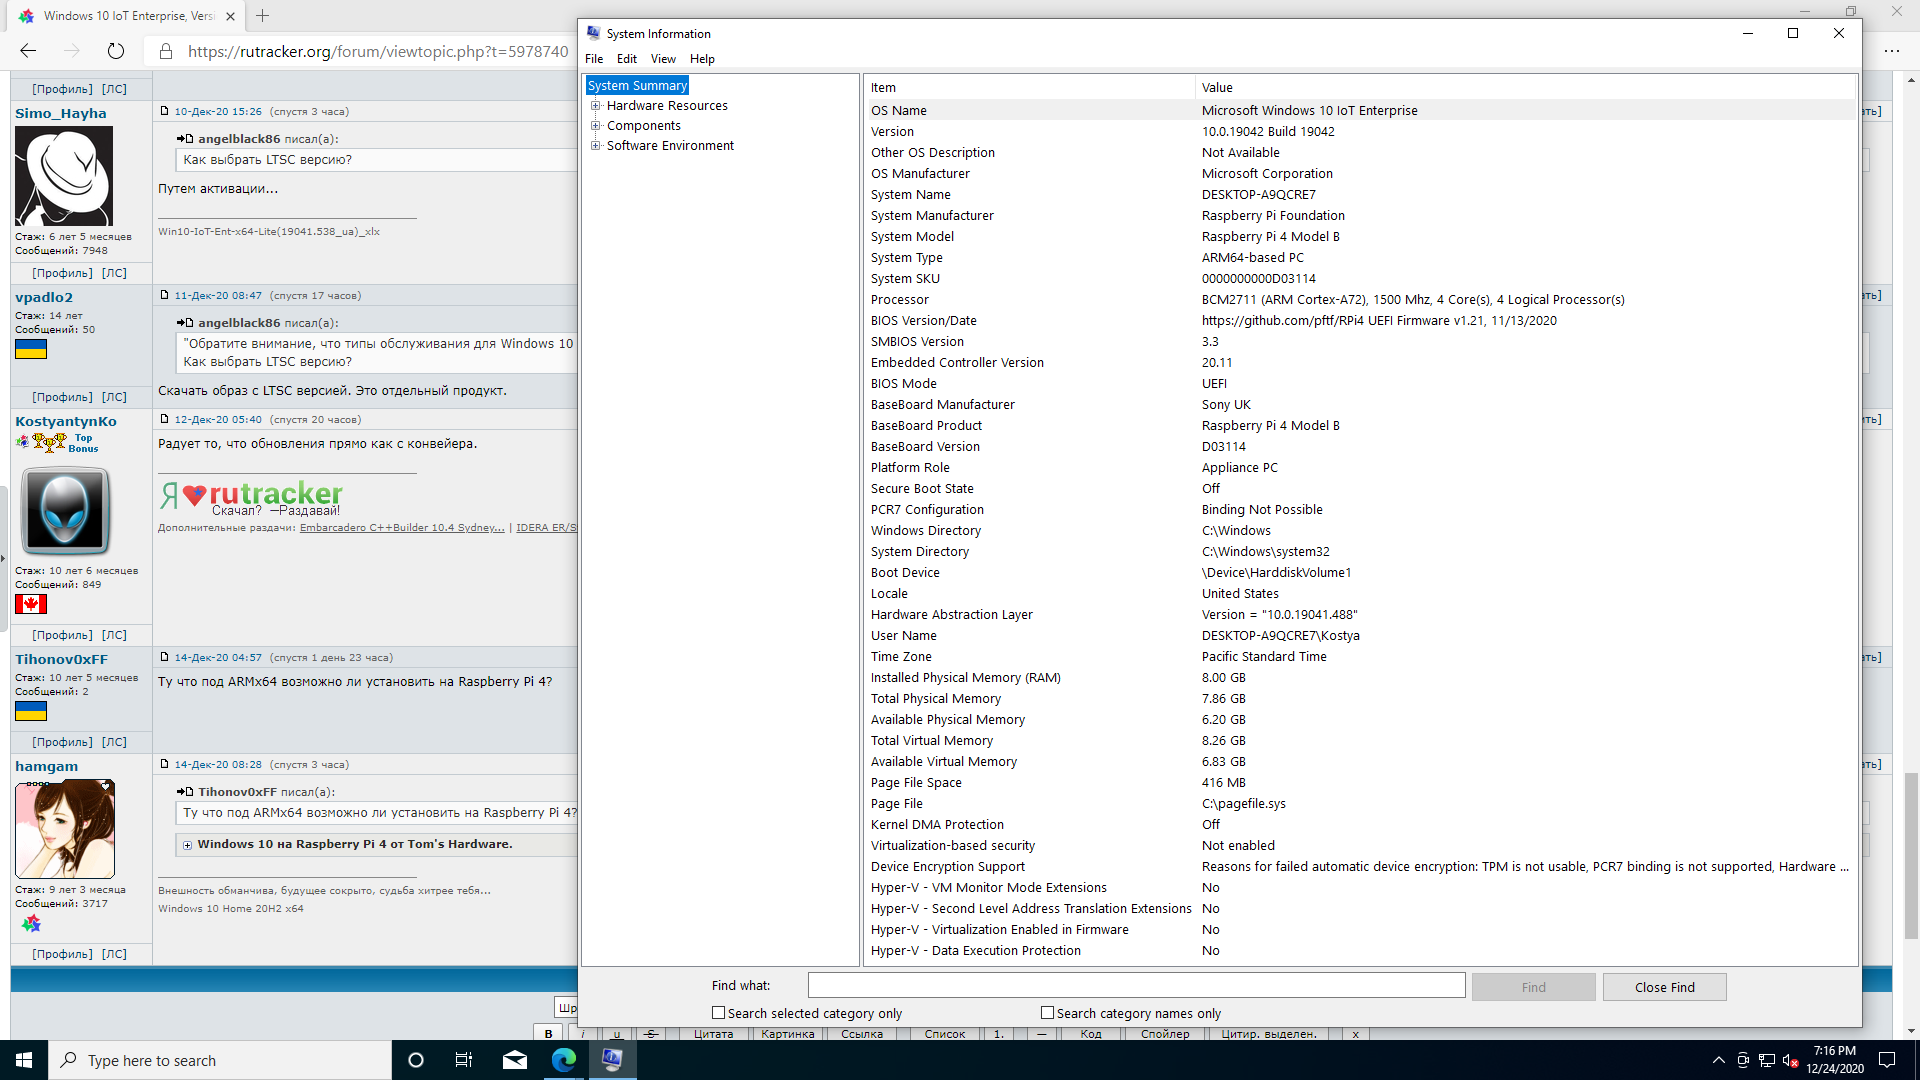
Task: Click the disabled Find button
Action: 1533,987
